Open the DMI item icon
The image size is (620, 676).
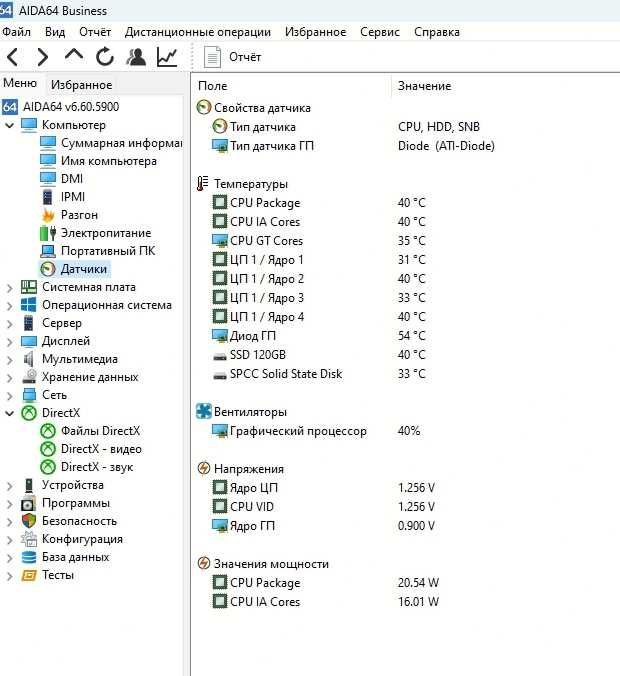click(48, 178)
